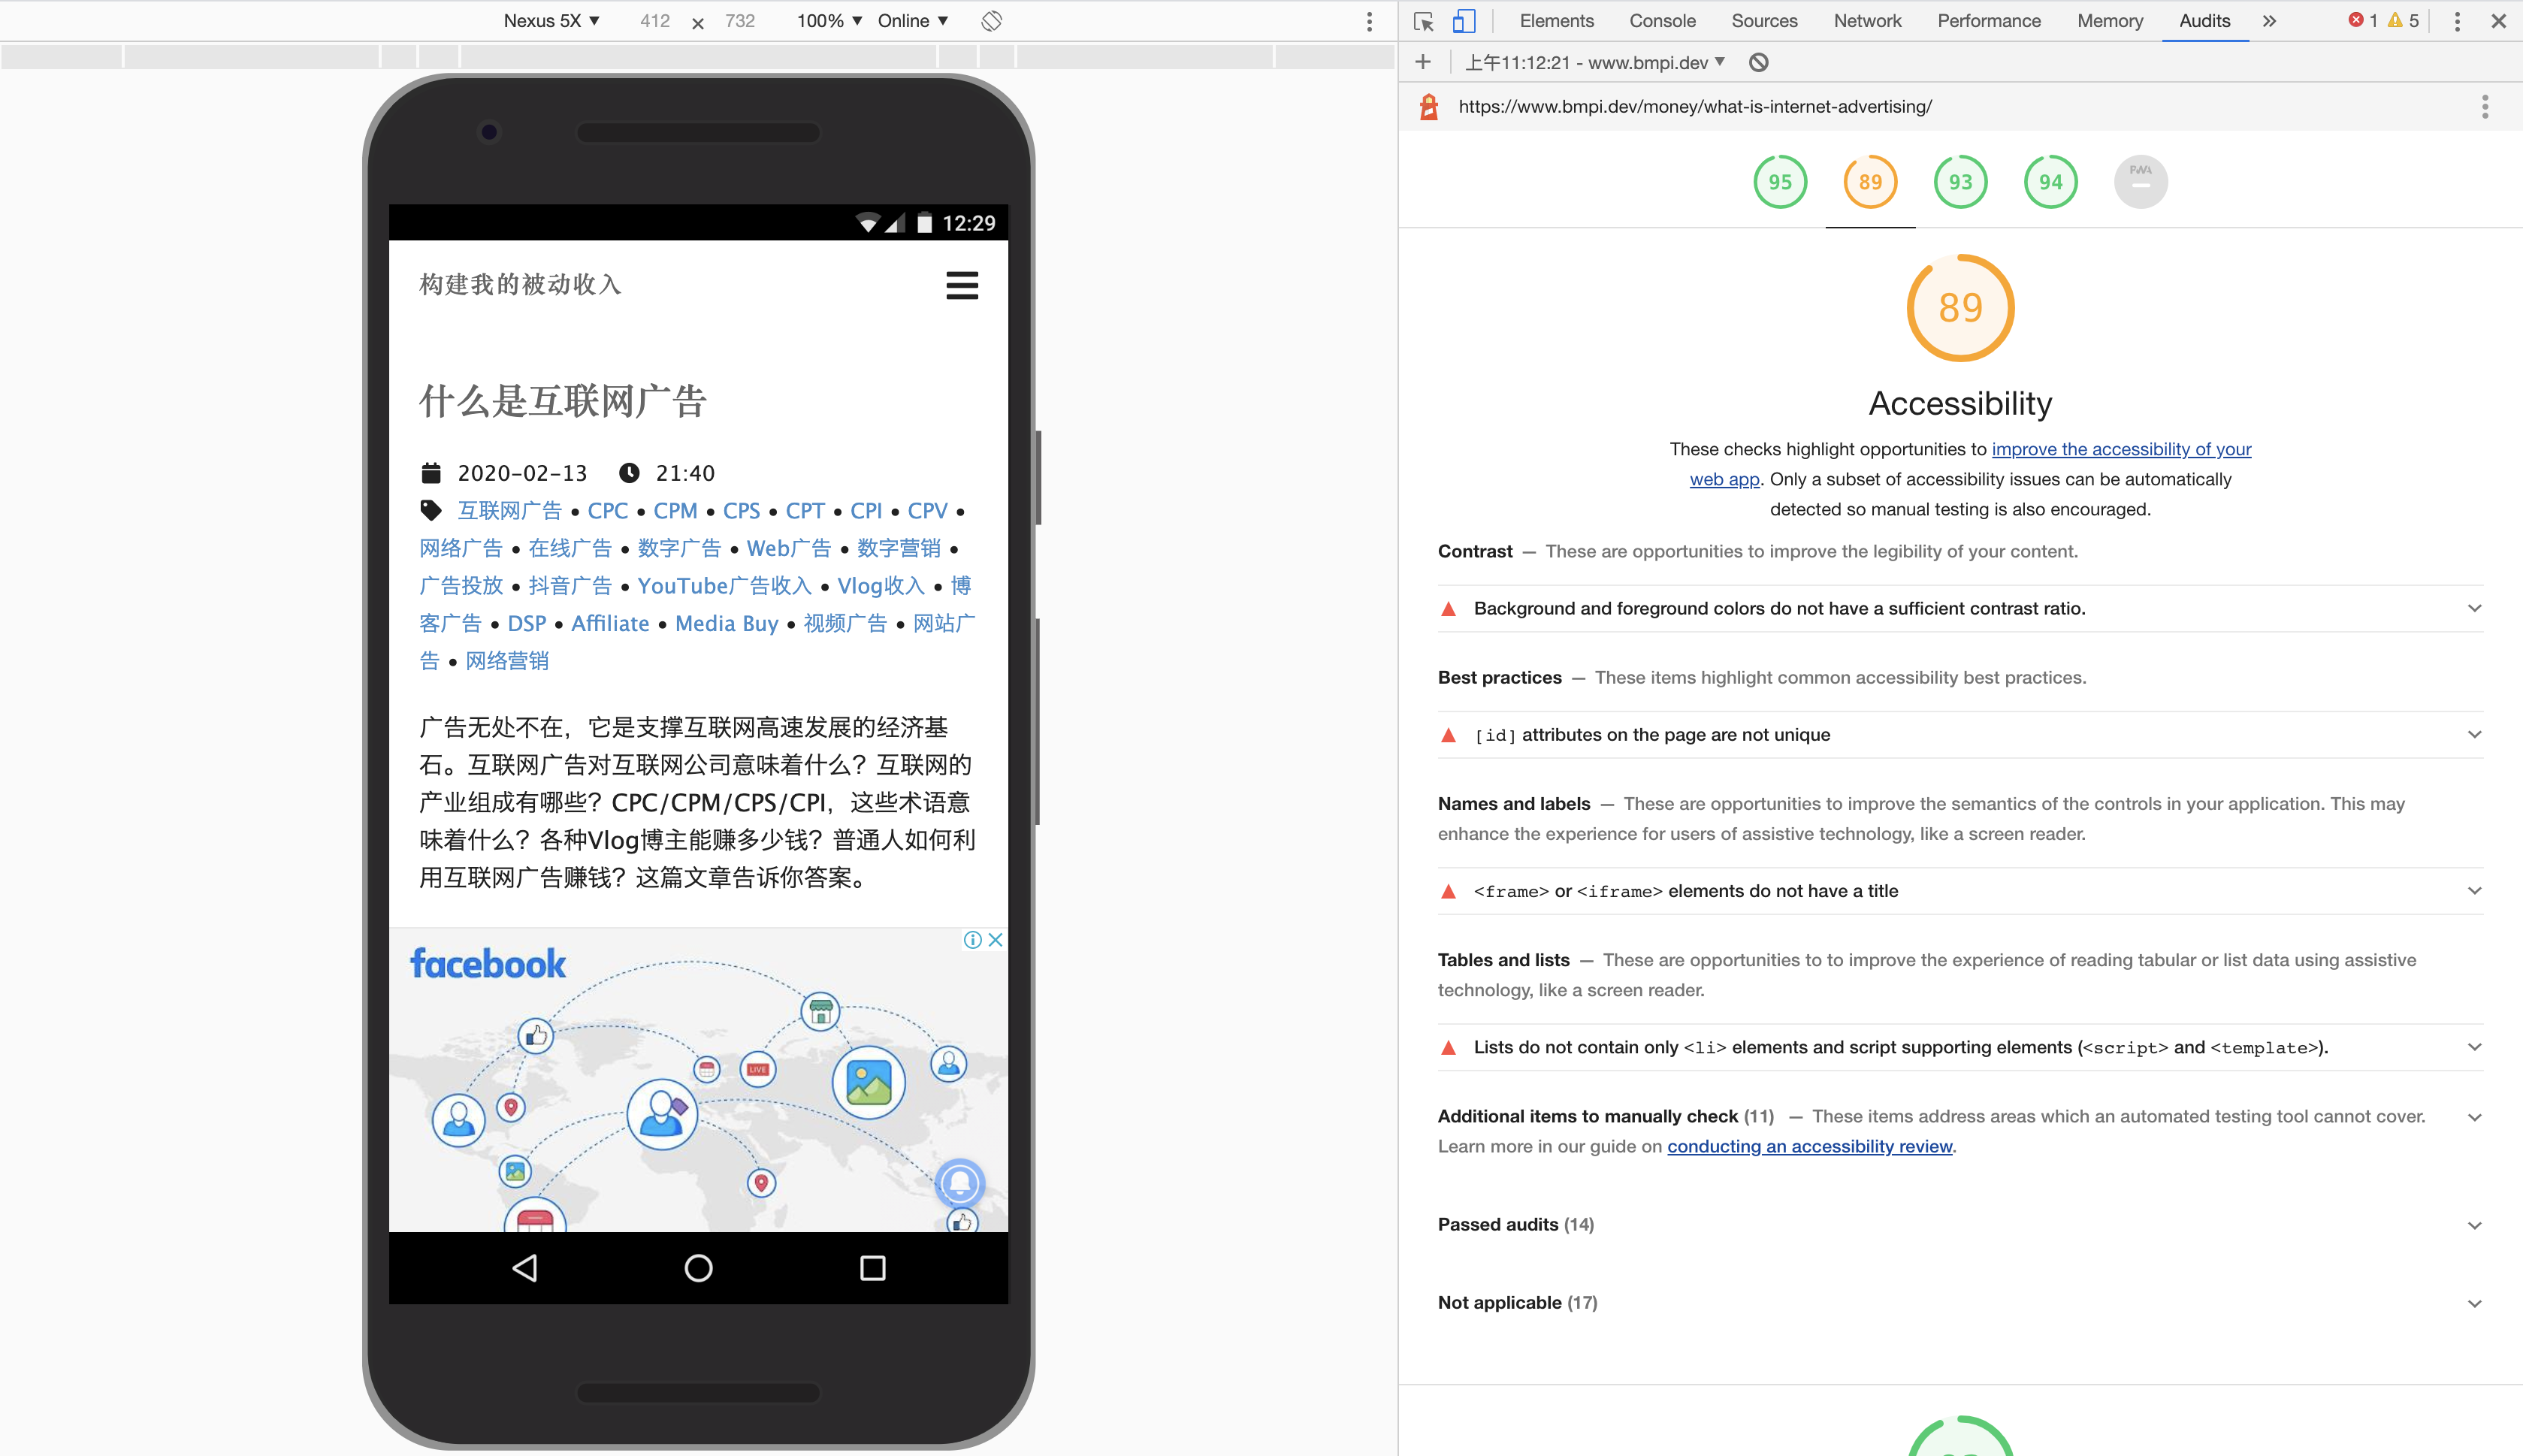Open the Online network throttling dropdown
Viewport: 2523px width, 1456px height.
click(912, 21)
